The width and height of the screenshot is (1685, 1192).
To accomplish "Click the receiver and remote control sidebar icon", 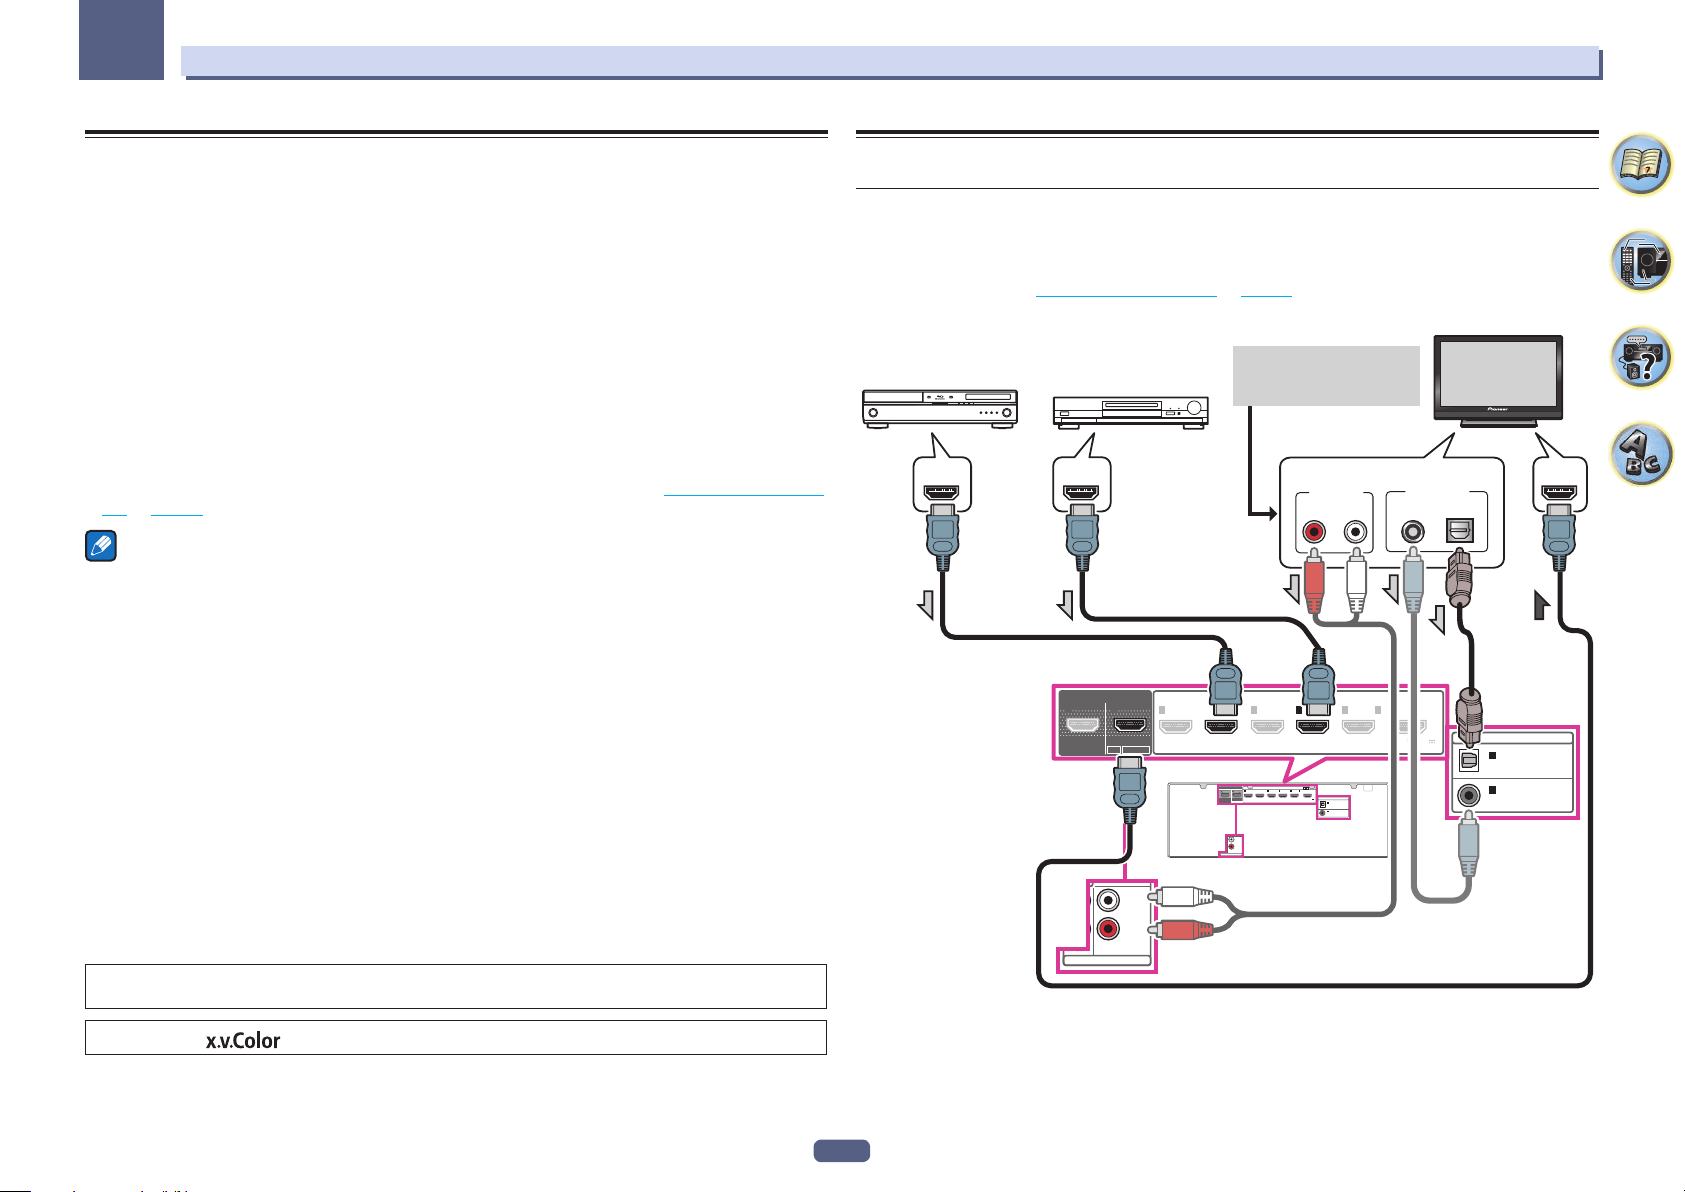I will click(1641, 260).
